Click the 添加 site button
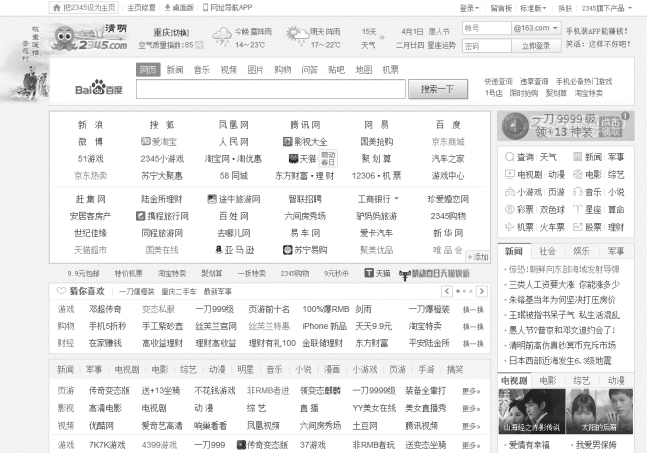The width and height of the screenshot is (647, 453). (477, 257)
